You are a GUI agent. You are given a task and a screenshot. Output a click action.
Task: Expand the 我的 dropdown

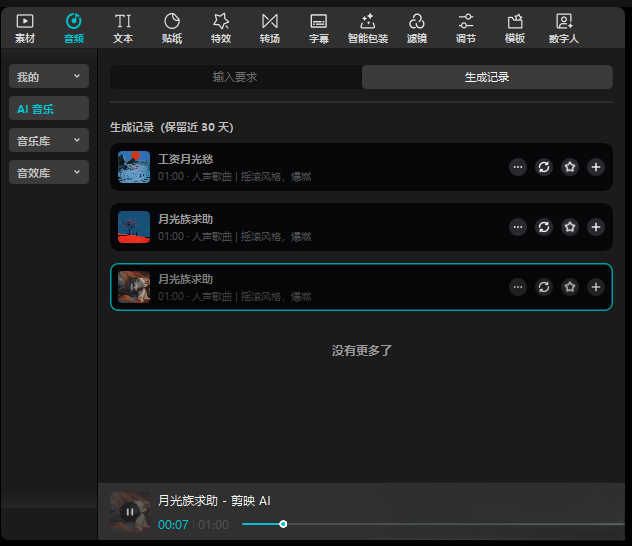tap(49, 76)
